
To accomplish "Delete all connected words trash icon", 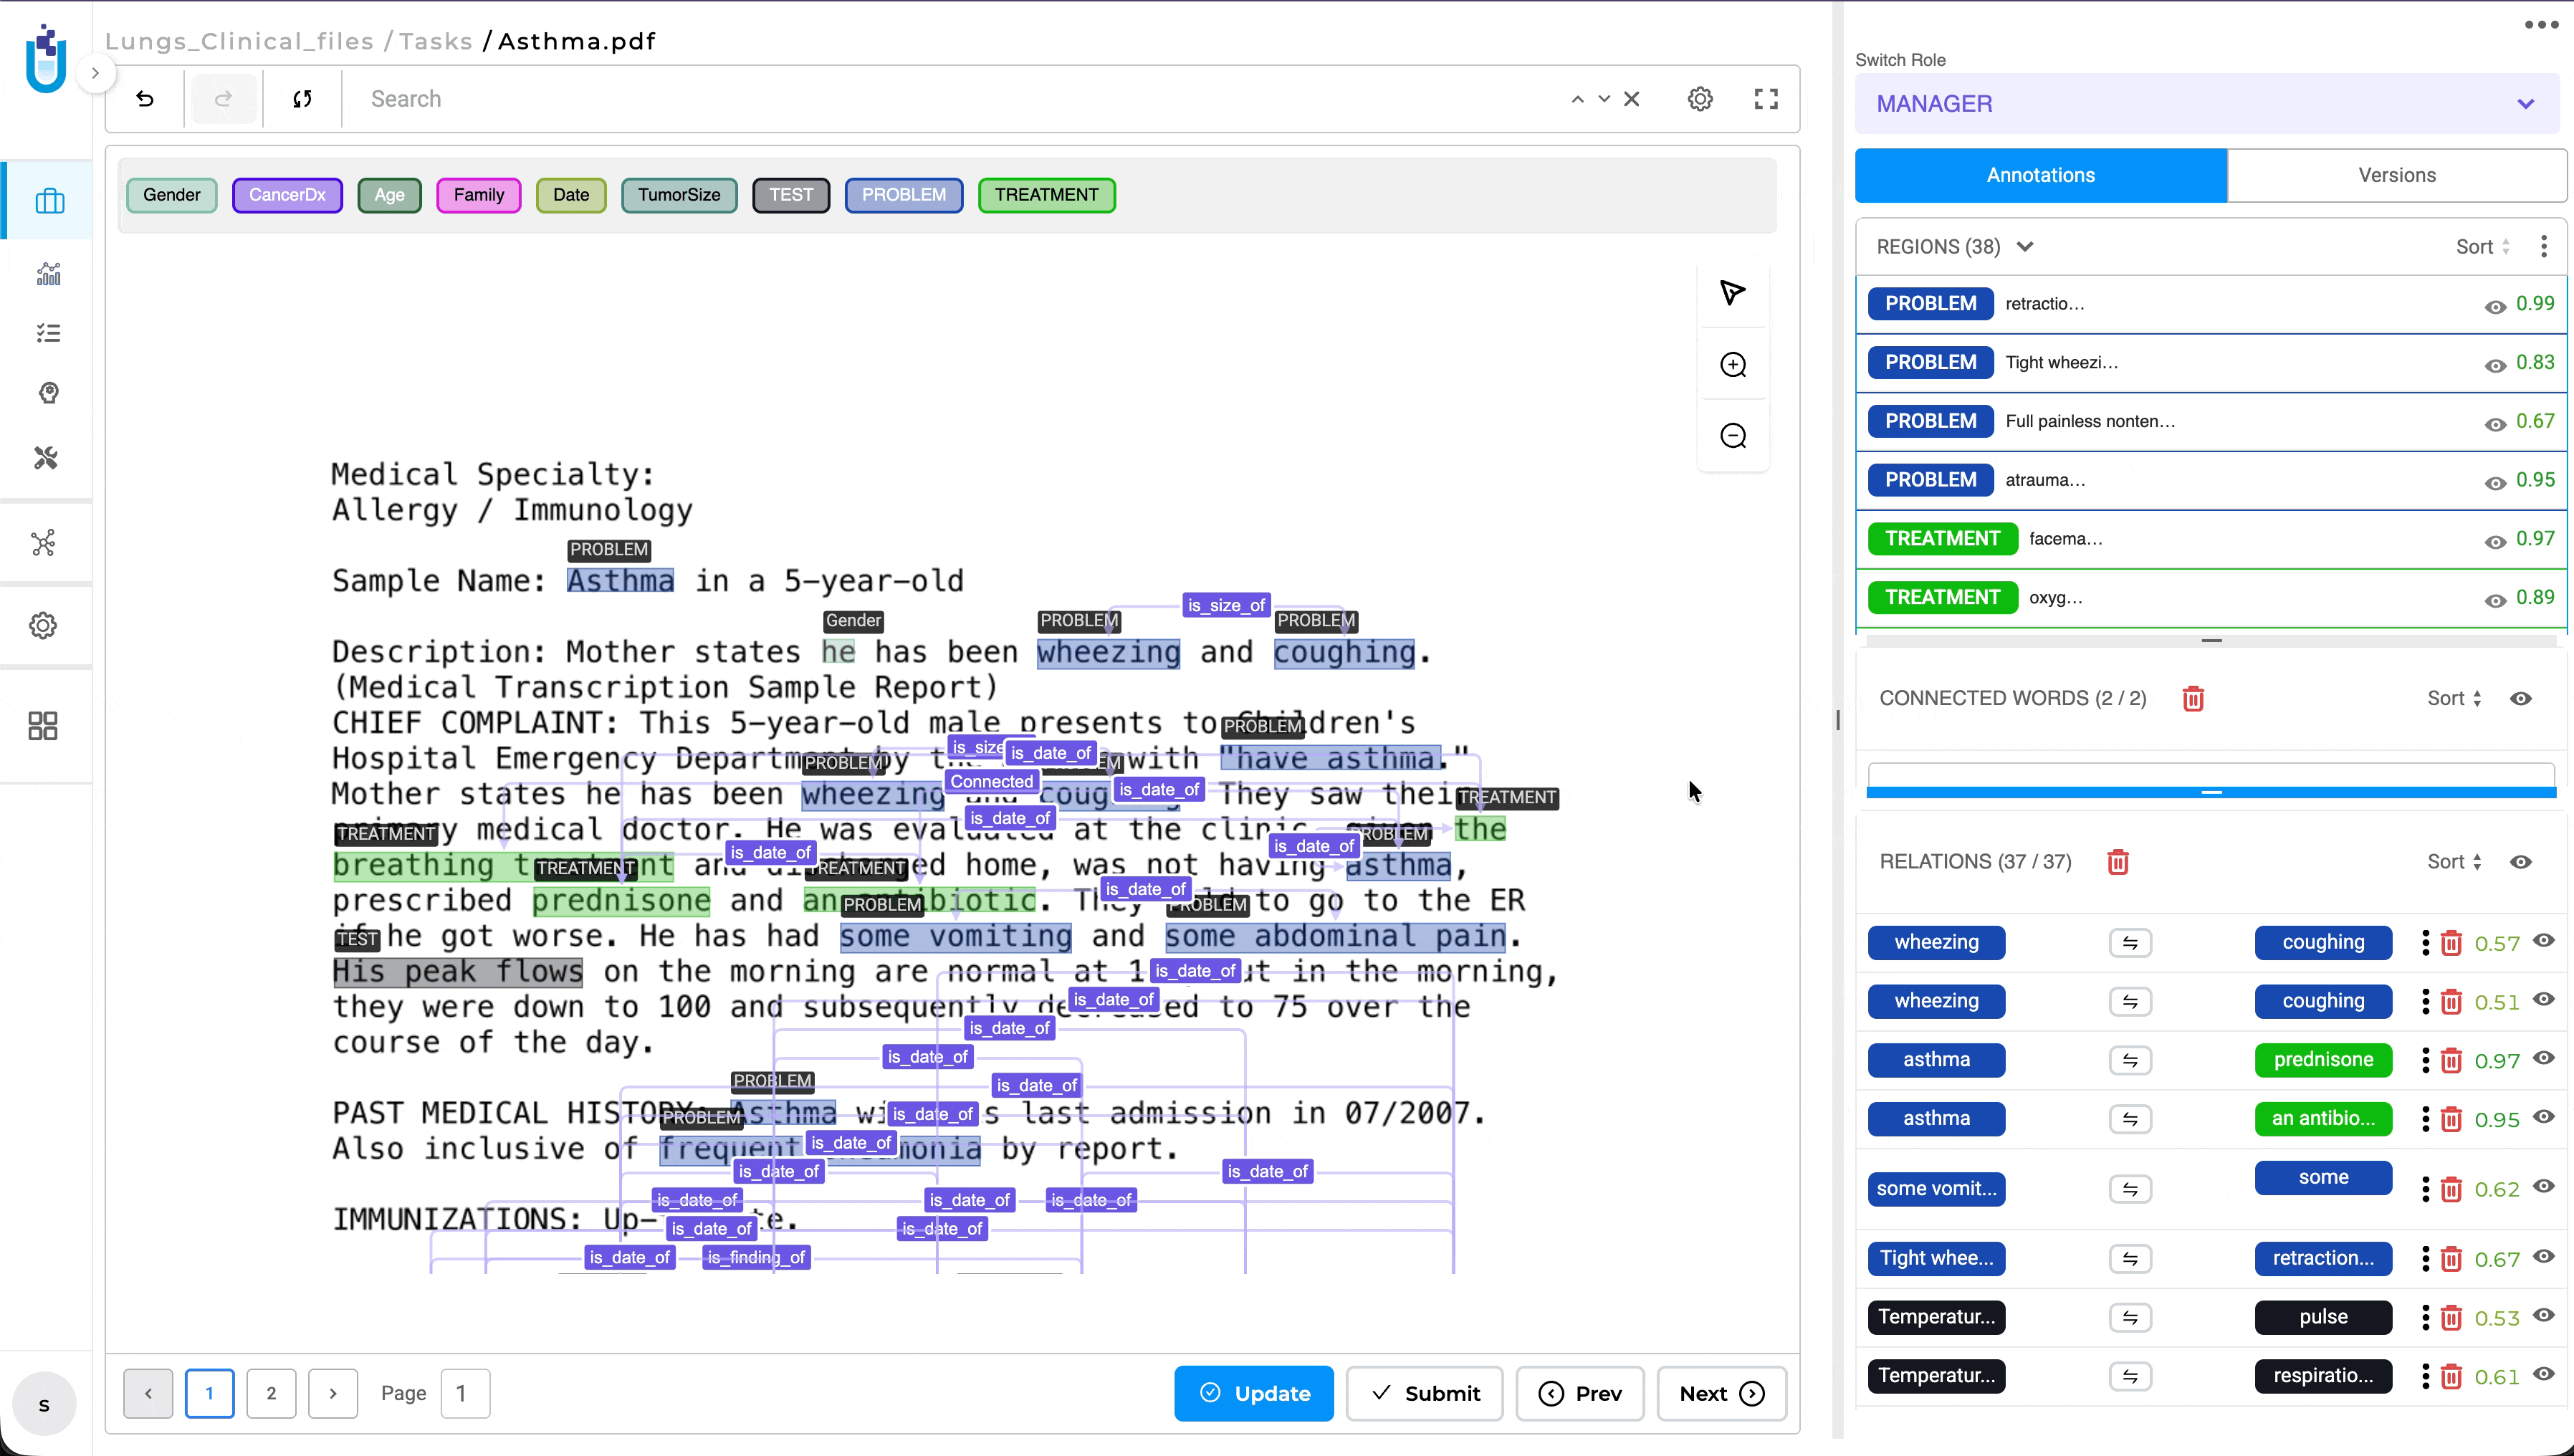I will click(2193, 698).
